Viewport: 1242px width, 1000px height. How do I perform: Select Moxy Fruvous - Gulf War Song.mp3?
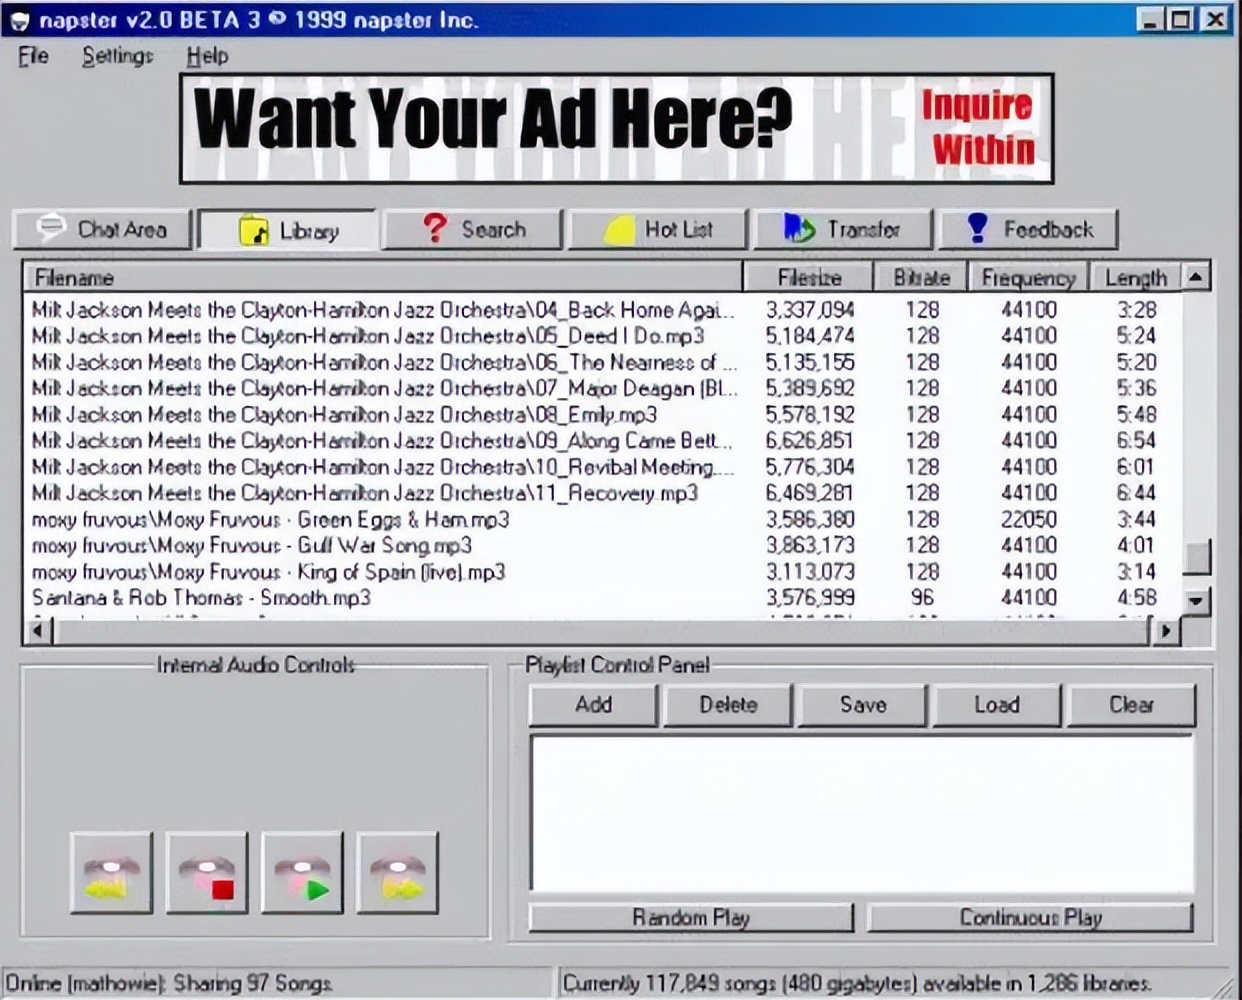coord(602,545)
